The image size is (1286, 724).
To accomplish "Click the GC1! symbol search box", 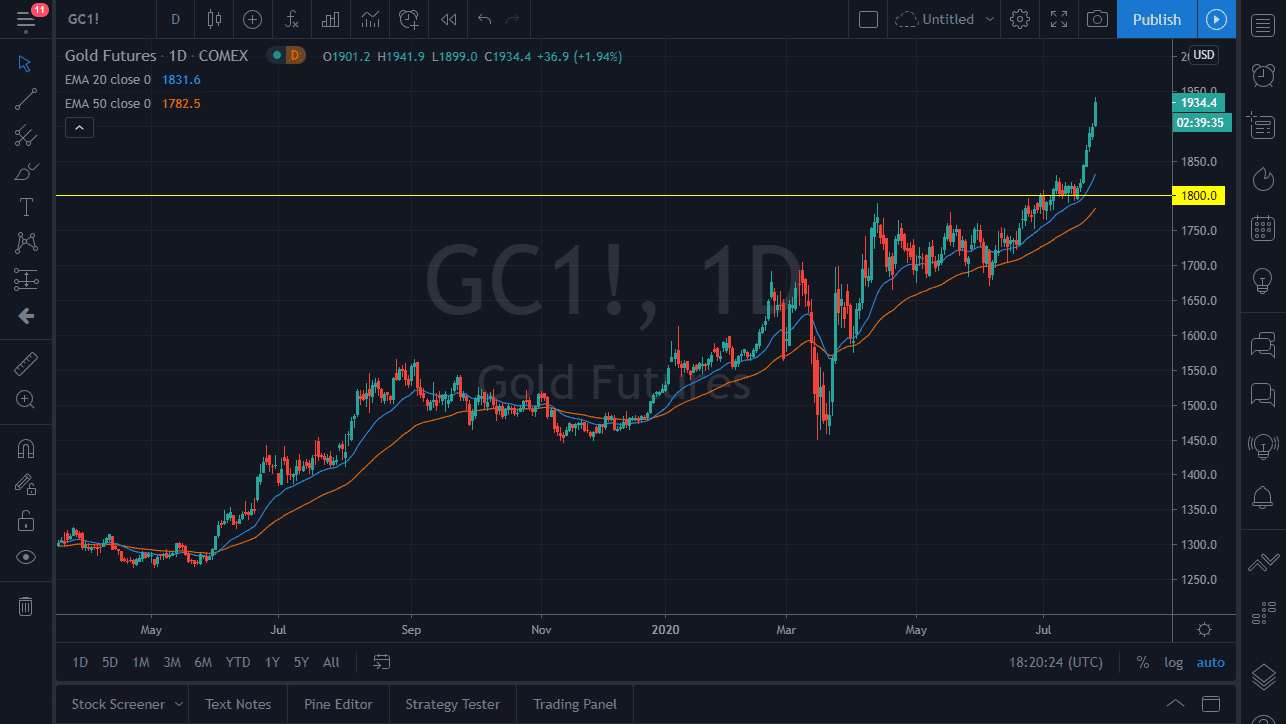I will pyautogui.click(x=105, y=19).
